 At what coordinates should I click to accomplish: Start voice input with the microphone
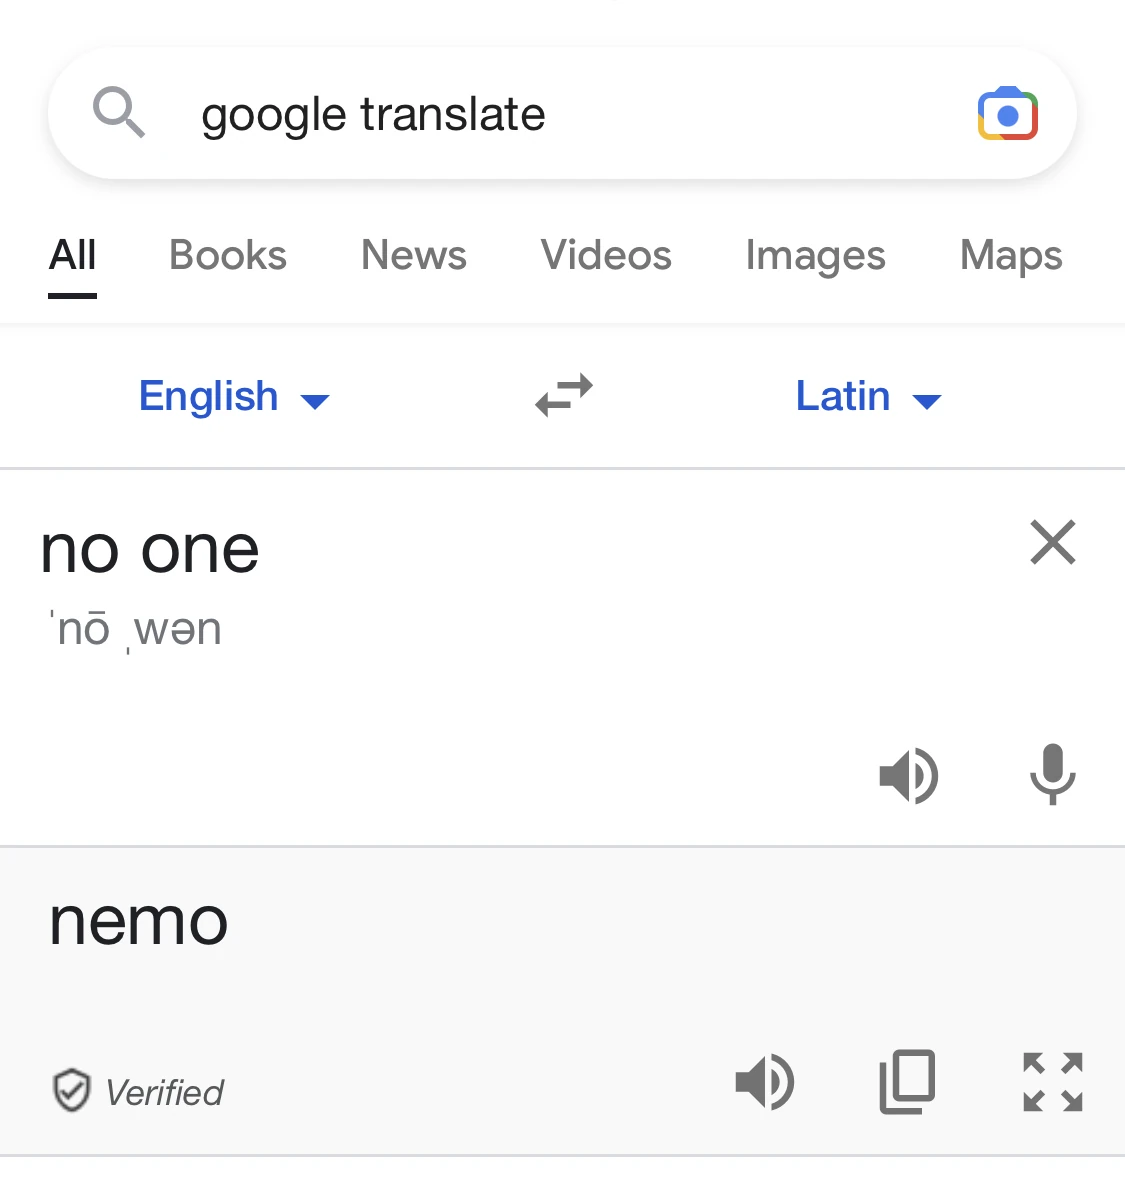(1053, 775)
